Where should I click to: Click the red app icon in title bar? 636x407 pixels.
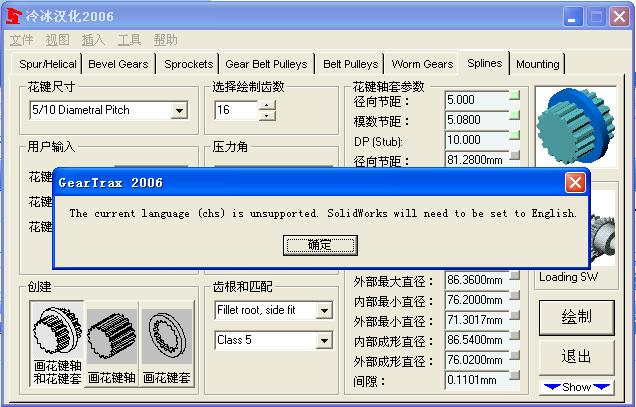click(x=14, y=16)
